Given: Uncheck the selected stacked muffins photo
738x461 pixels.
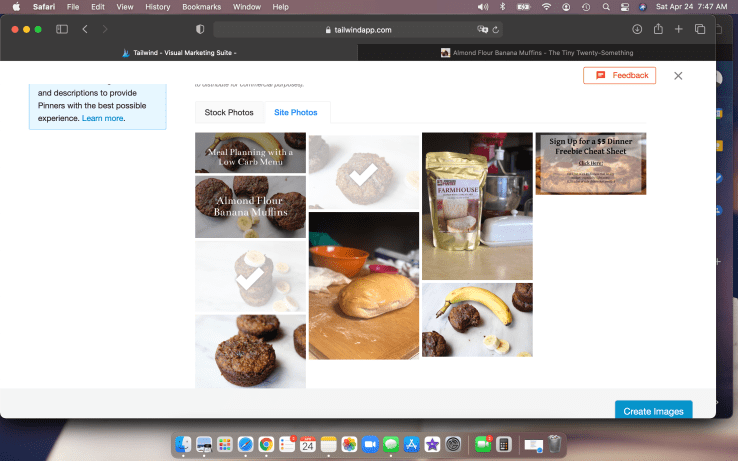Looking at the screenshot, I should click(x=250, y=278).
